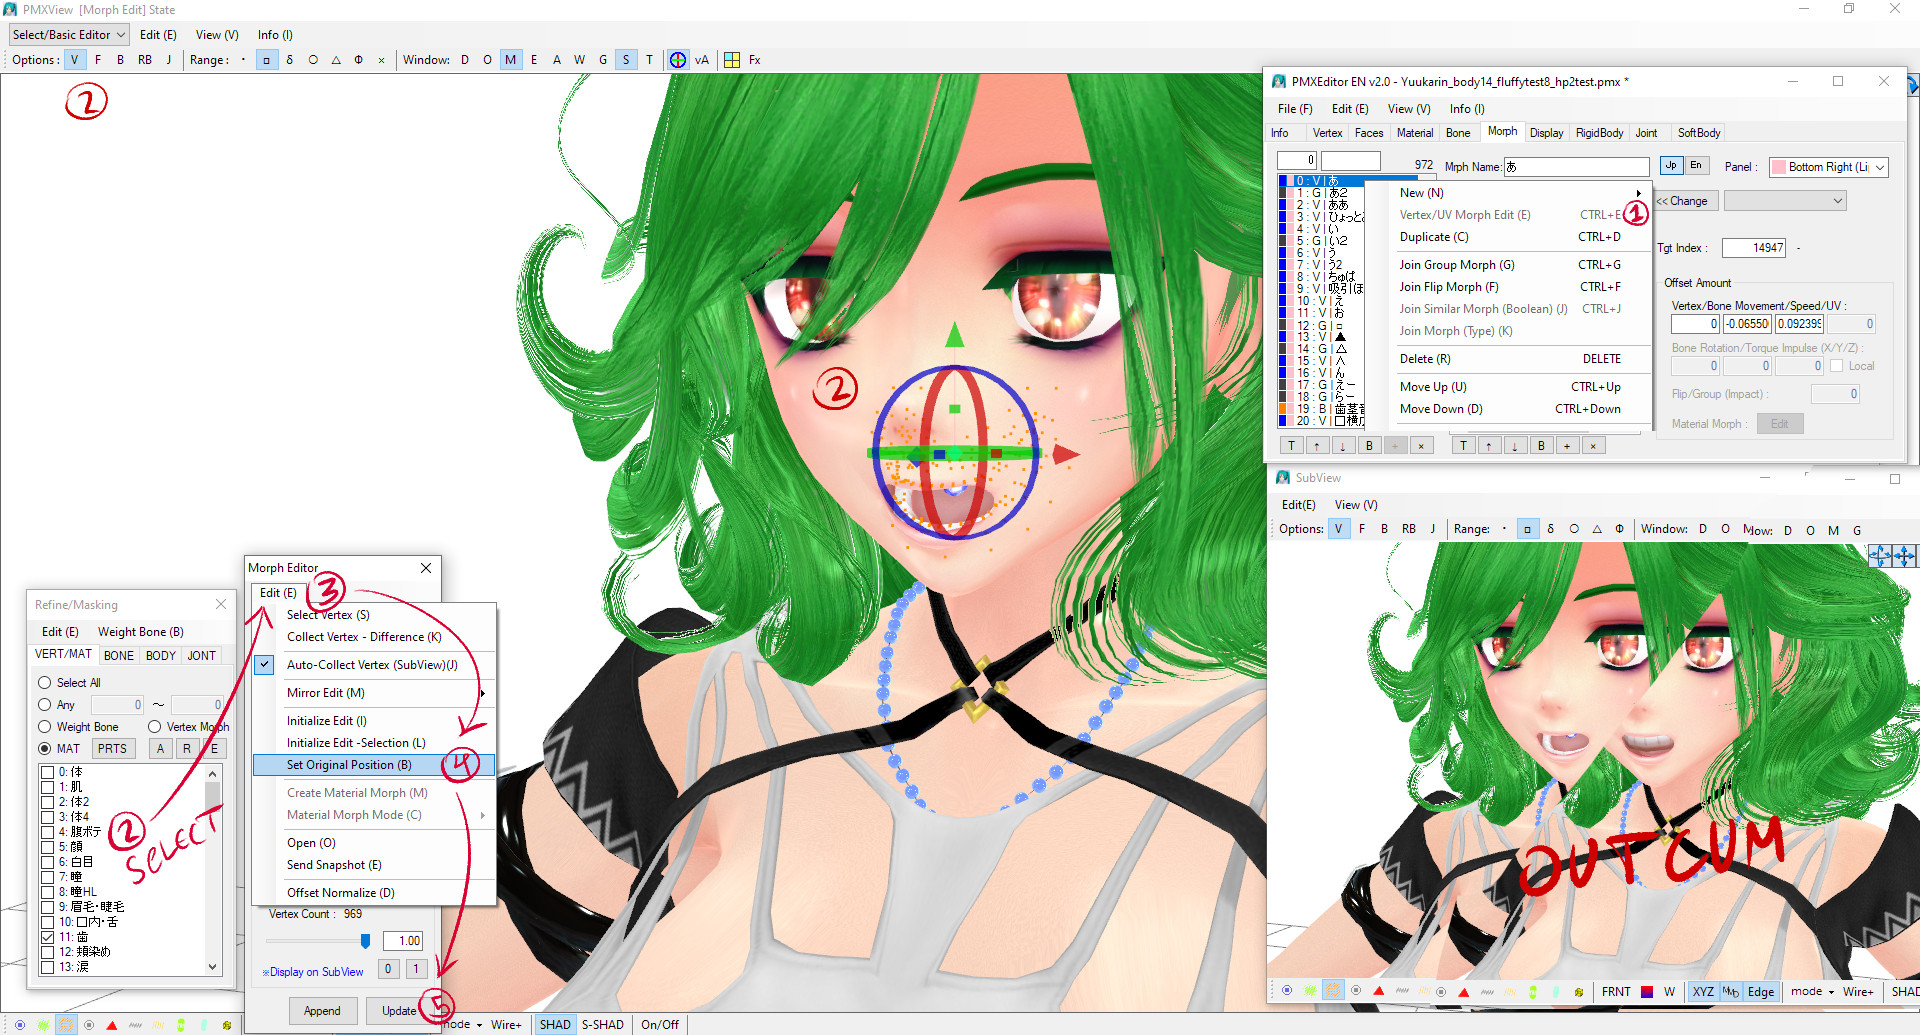
Task: Switch name language to En
Action: pyautogui.click(x=1696, y=166)
